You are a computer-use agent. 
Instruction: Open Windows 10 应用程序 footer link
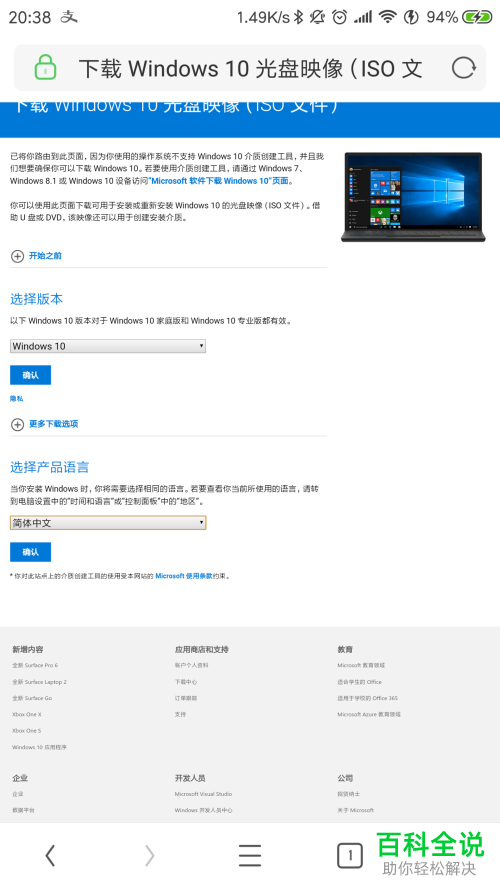[40, 747]
